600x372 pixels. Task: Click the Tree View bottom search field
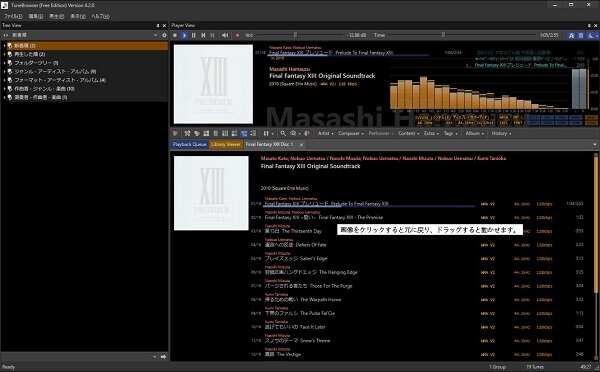click(77, 357)
